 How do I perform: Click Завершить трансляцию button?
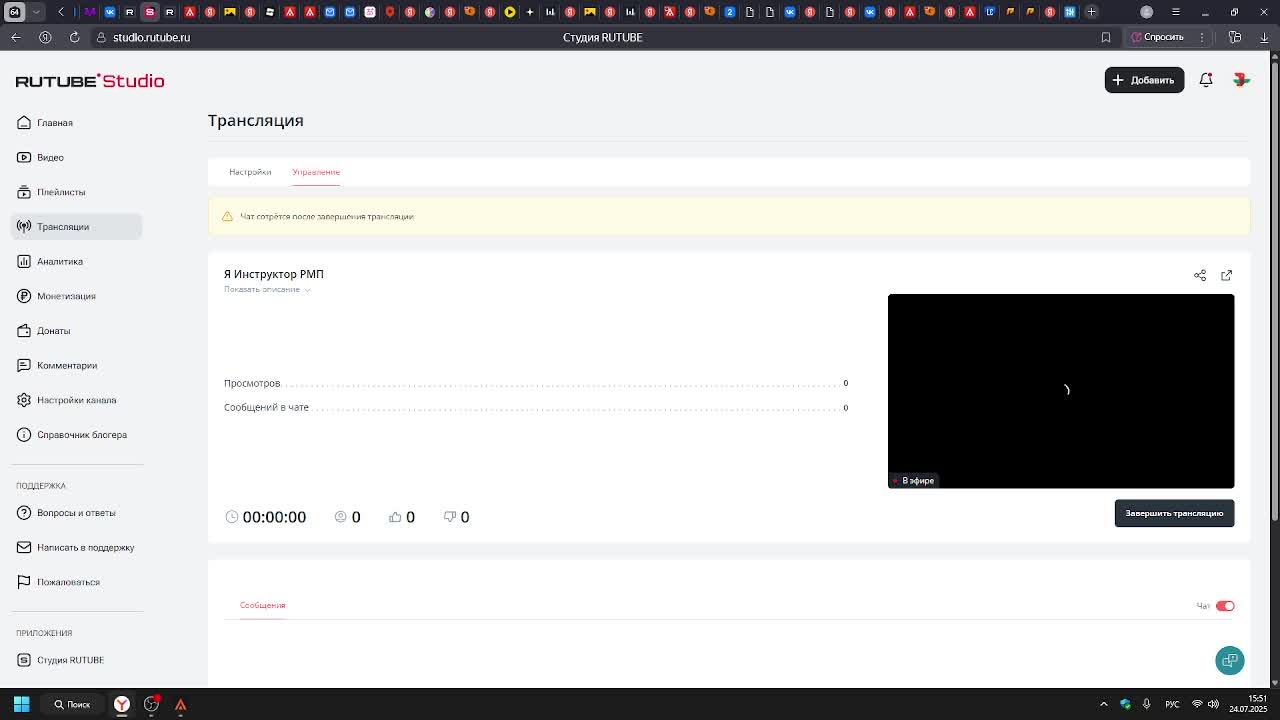(x=1174, y=513)
